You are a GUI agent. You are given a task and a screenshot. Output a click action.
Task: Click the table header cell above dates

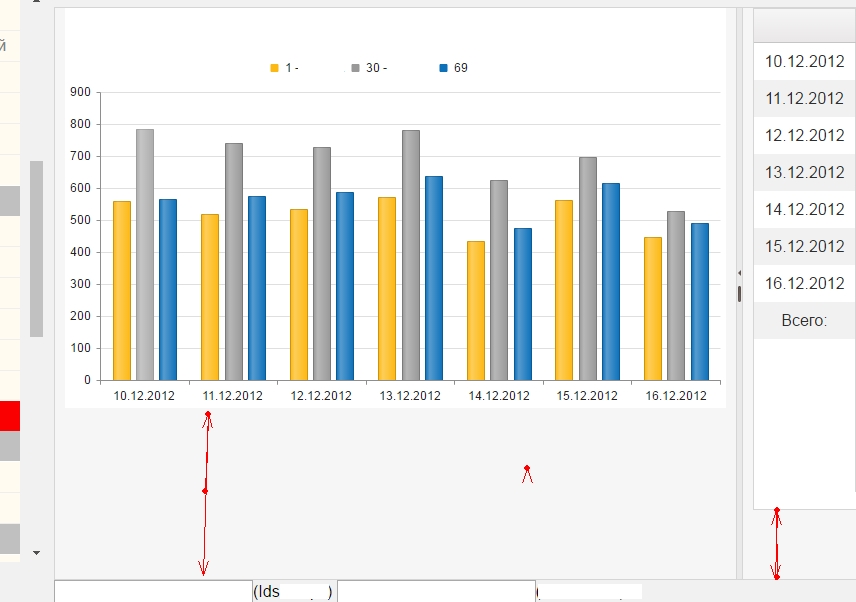[804, 26]
